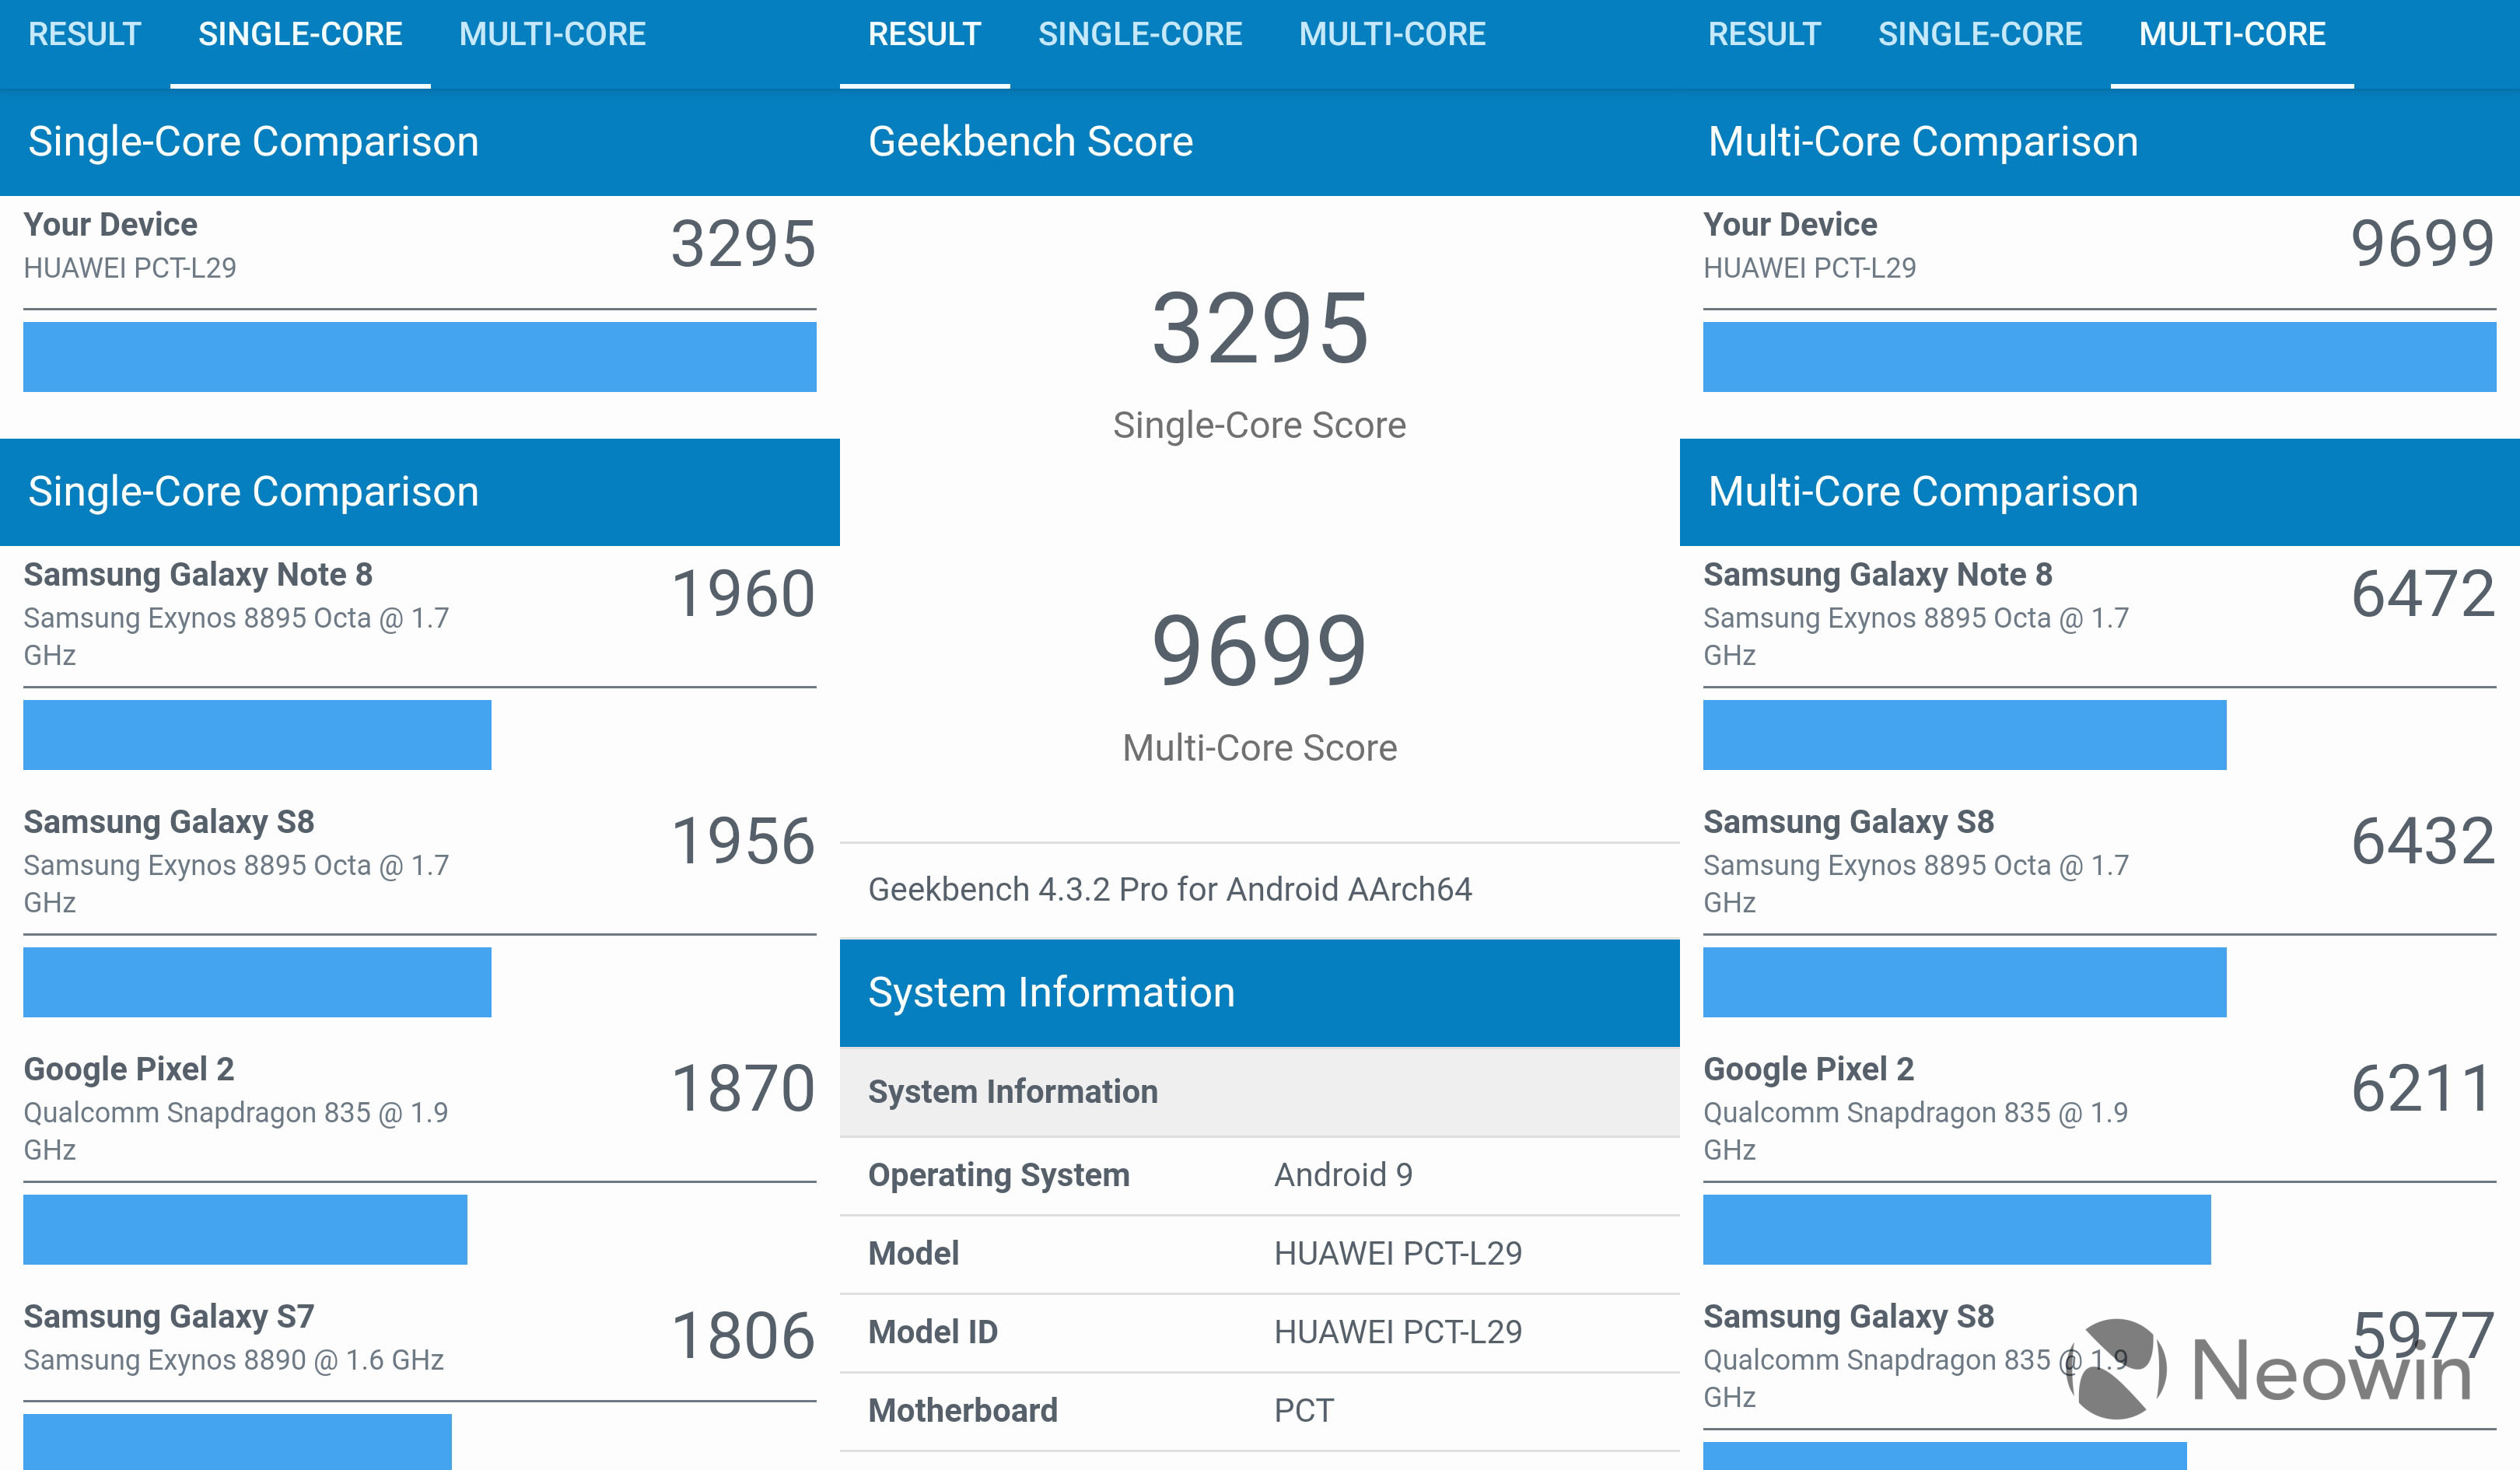This screenshot has height=1470, width=2520.
Task: Open RESULT tab in right panel
Action: point(1764,35)
